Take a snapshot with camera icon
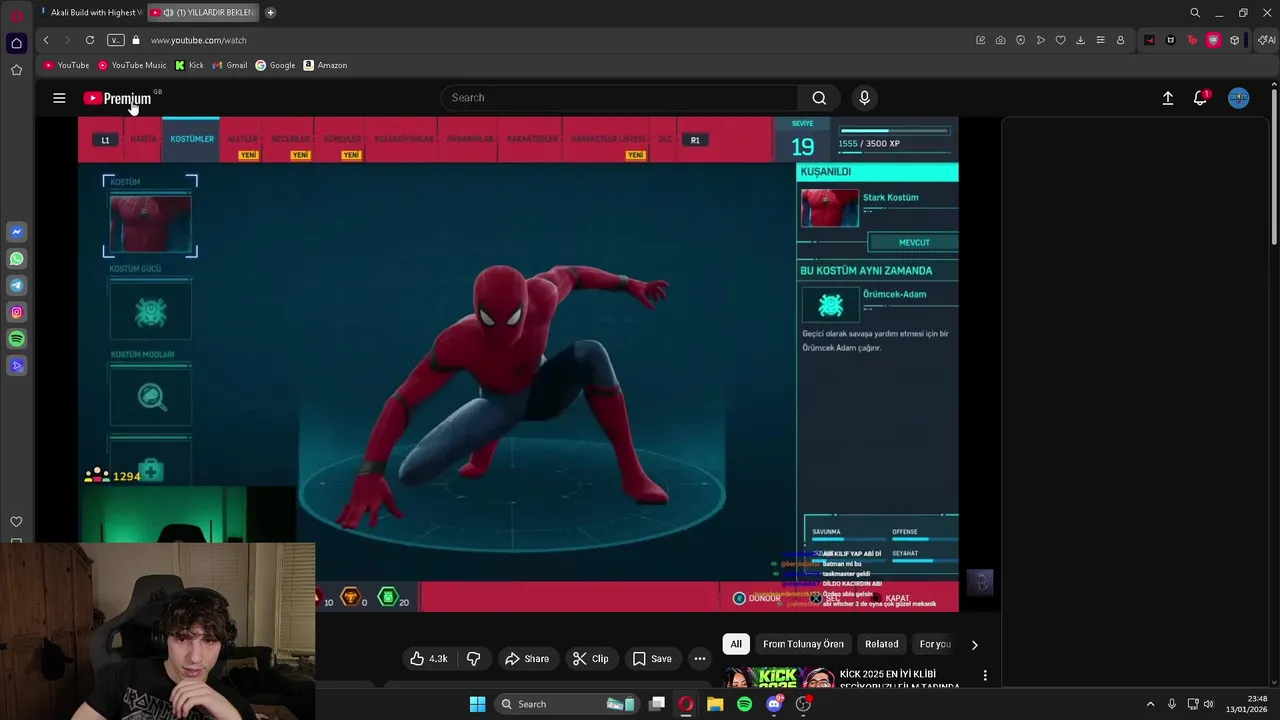The image size is (1280, 720). (x=1000, y=40)
